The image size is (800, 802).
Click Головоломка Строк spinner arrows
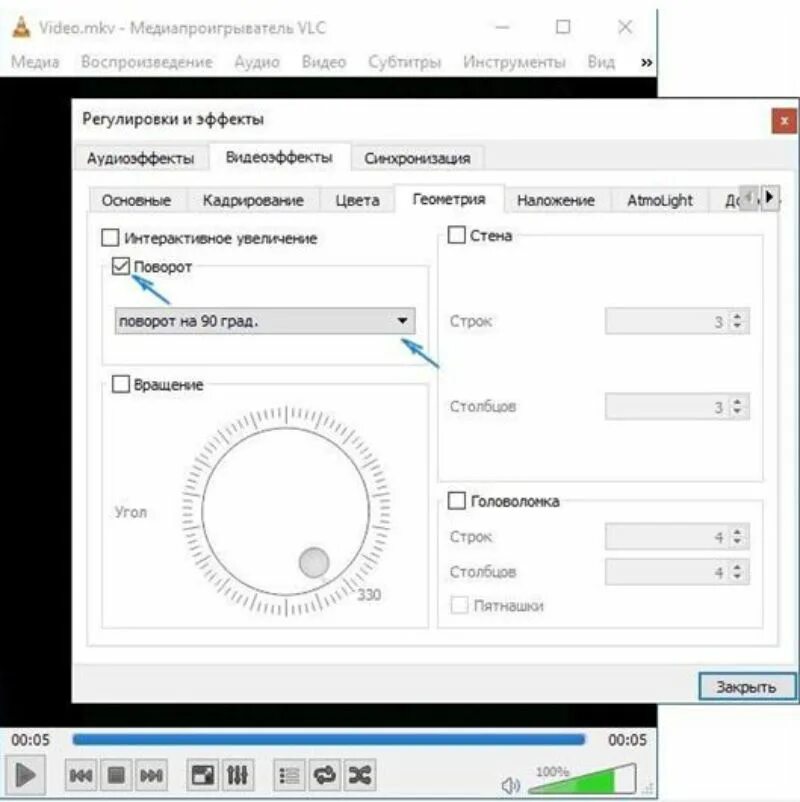point(737,537)
